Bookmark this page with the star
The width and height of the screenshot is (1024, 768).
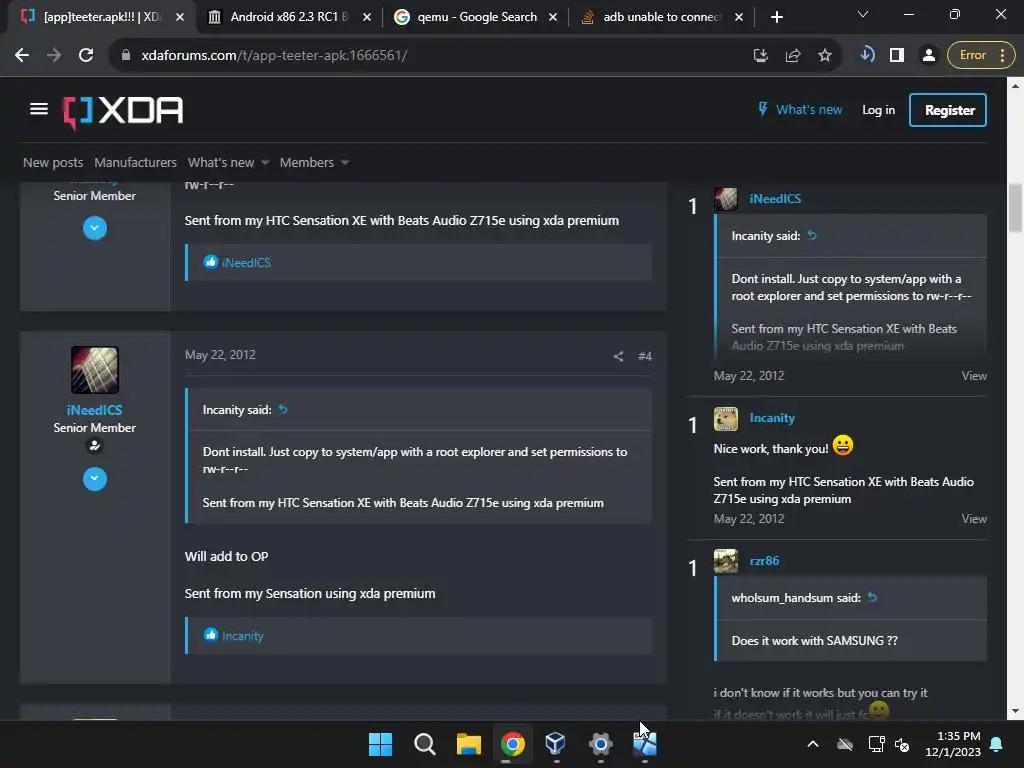(x=825, y=56)
